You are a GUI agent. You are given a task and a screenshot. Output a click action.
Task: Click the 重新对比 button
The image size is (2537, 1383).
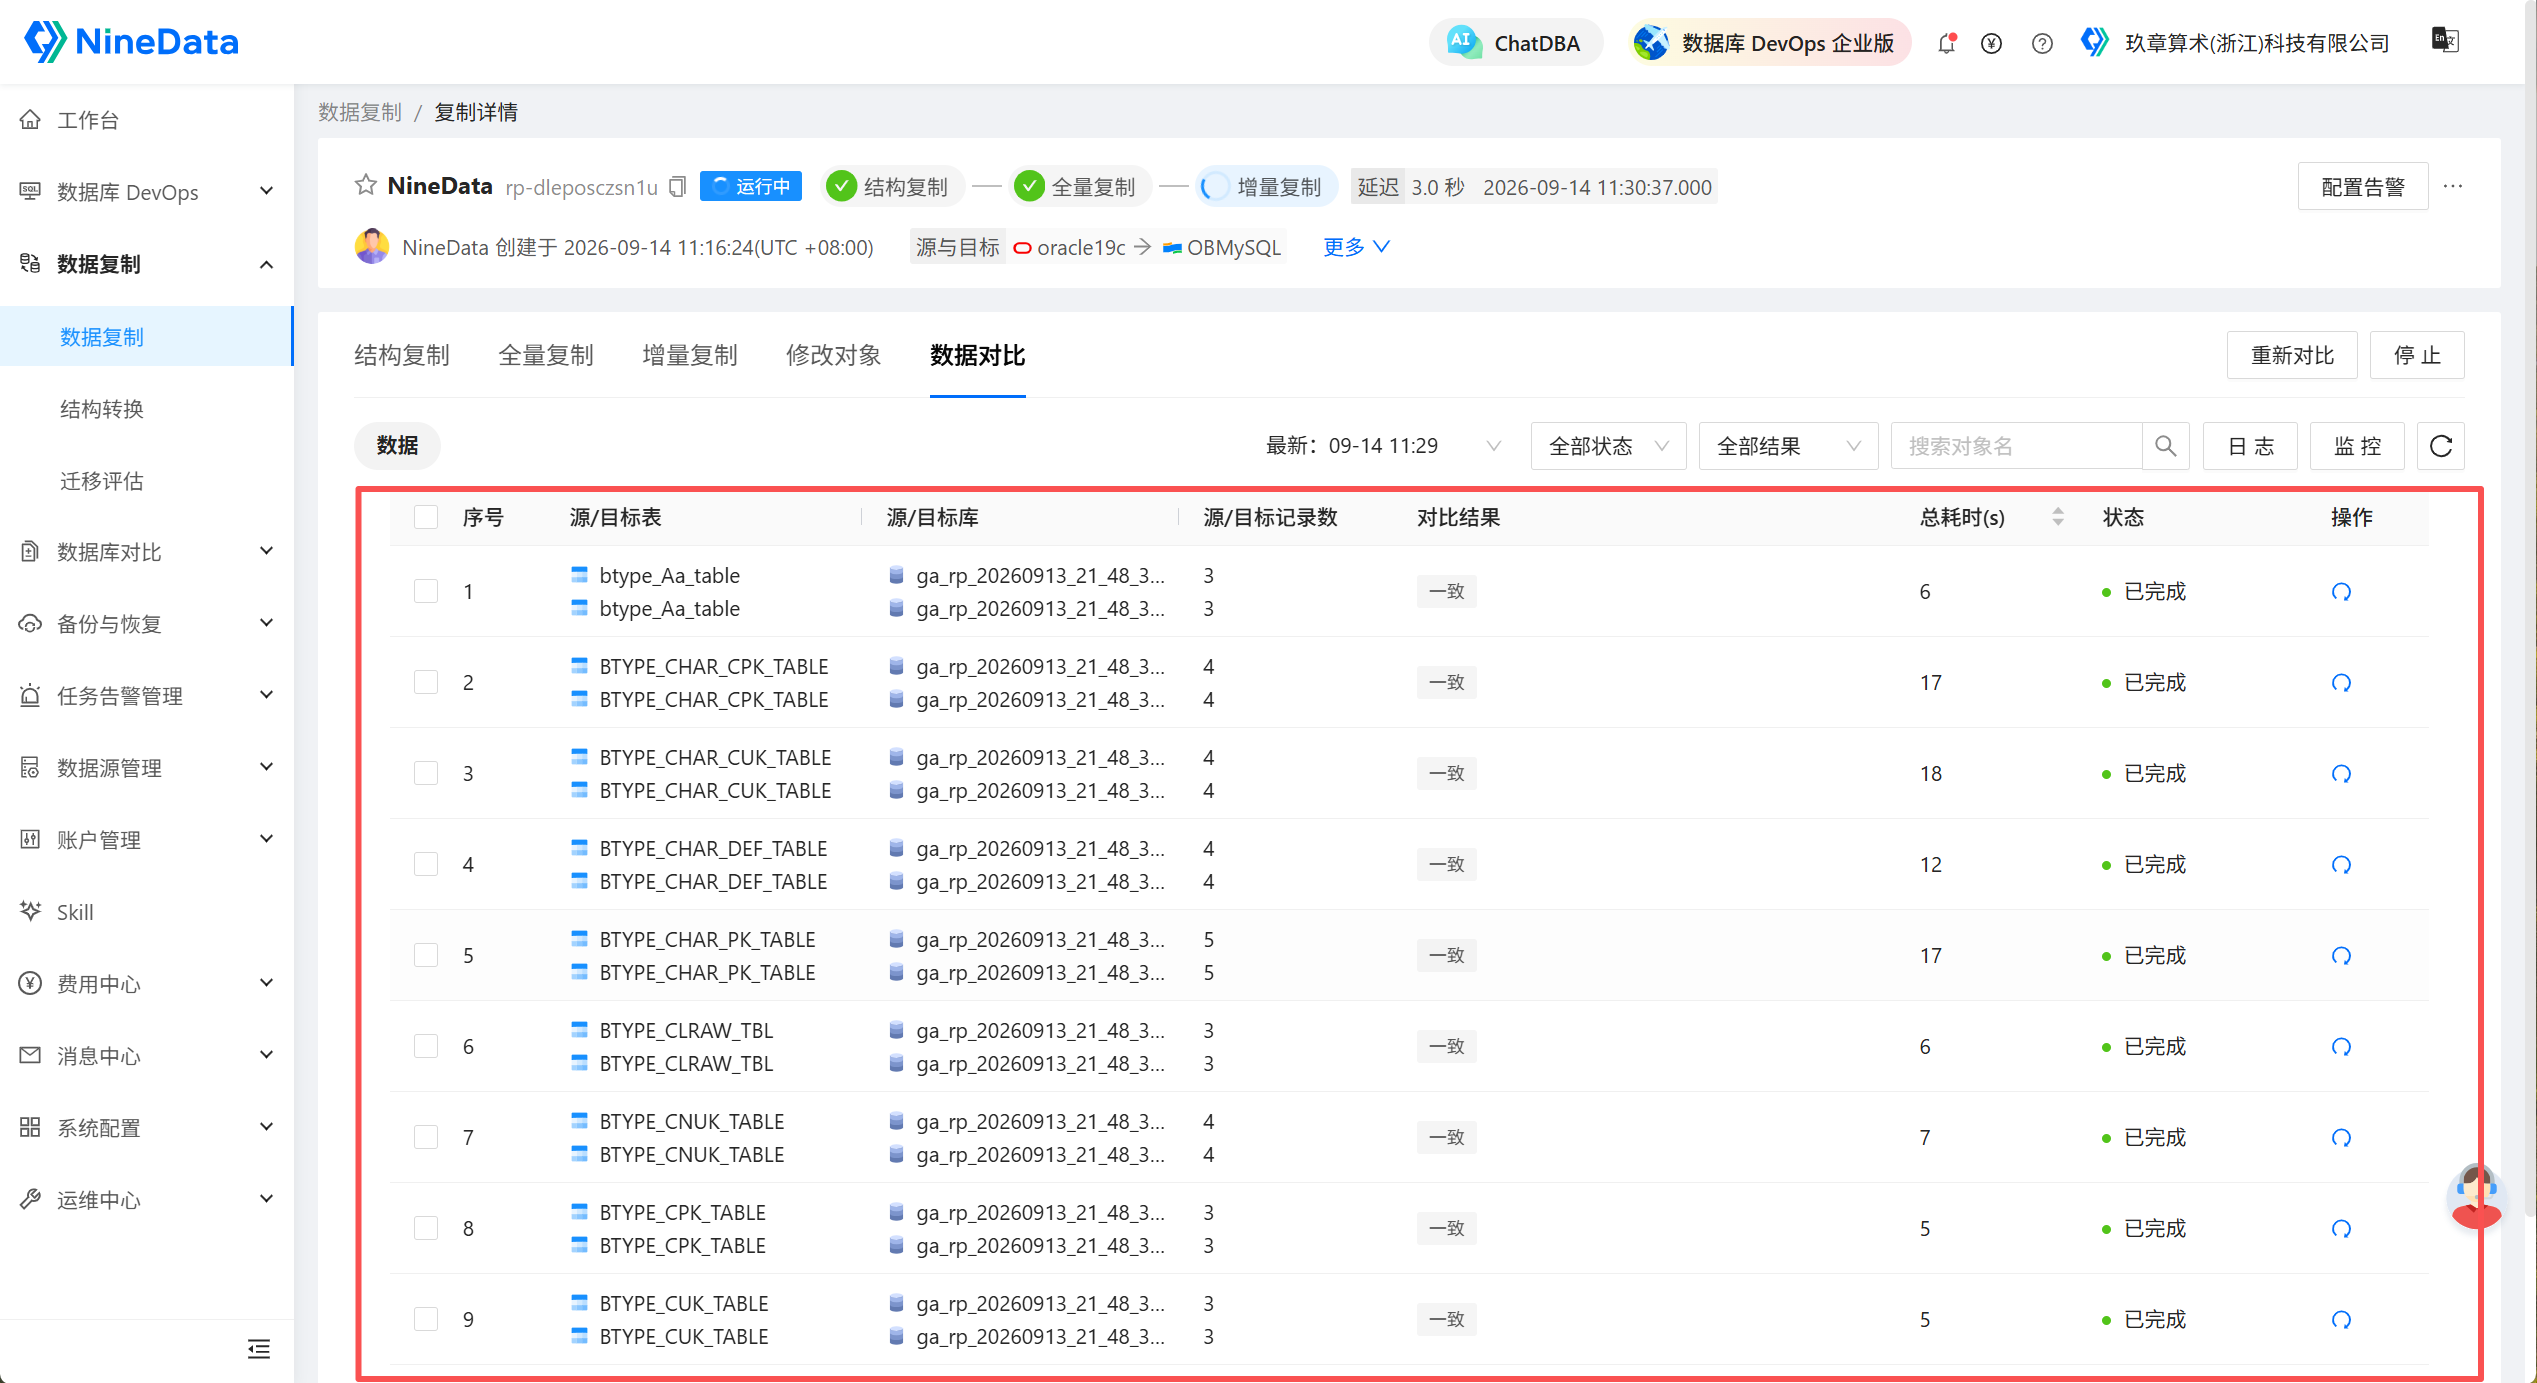click(2292, 356)
